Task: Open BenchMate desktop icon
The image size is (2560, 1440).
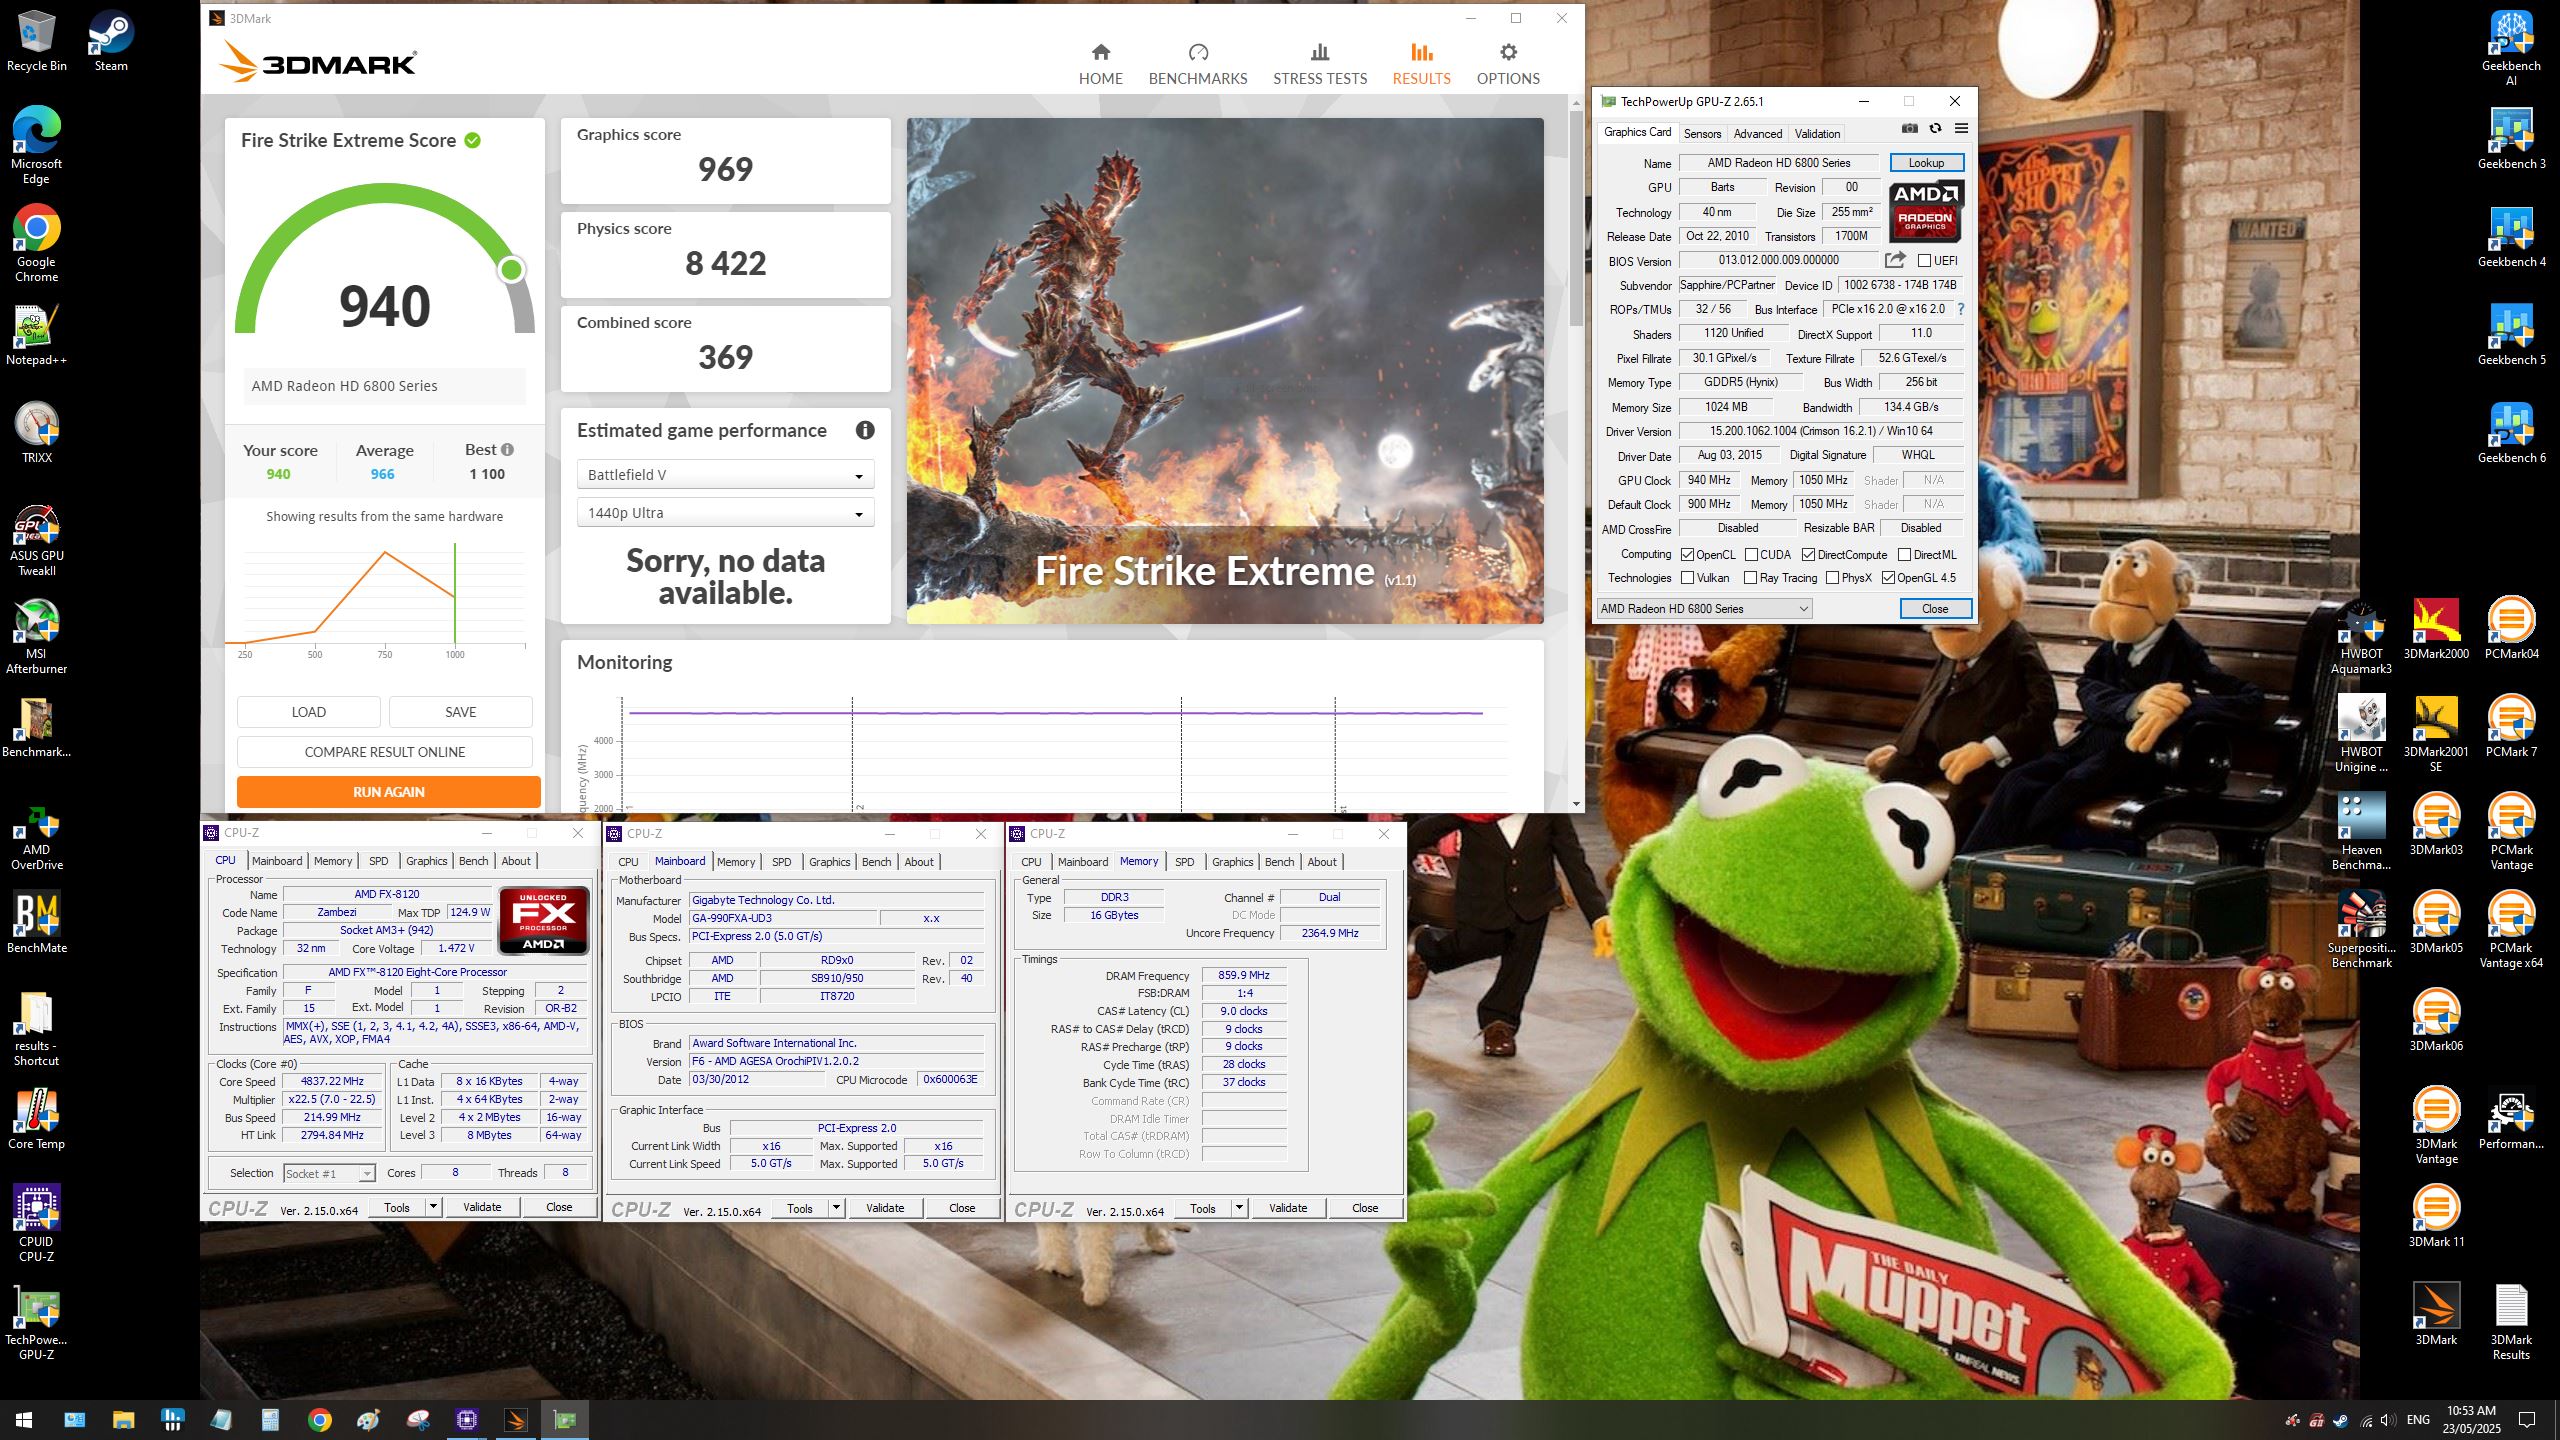Action: (x=37, y=922)
